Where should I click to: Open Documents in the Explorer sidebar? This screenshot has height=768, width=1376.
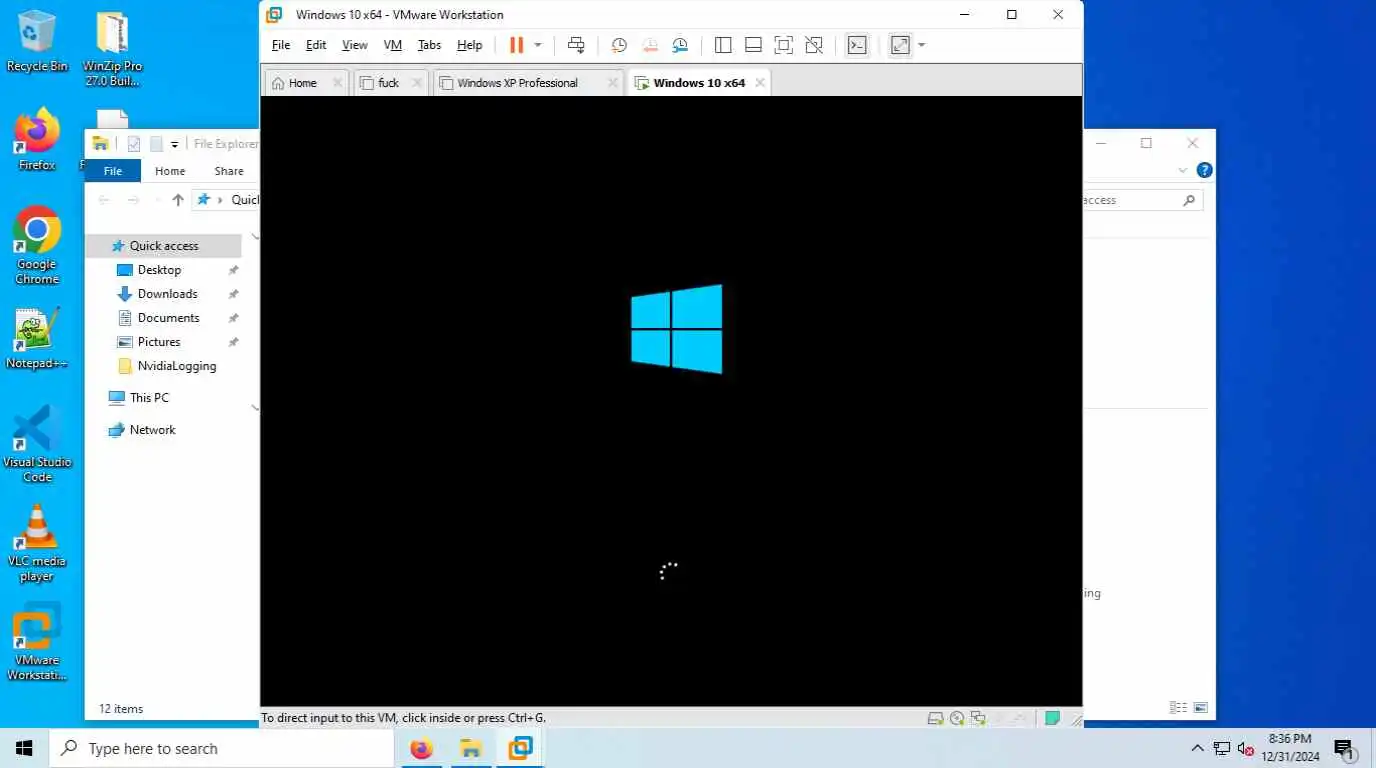tap(168, 318)
